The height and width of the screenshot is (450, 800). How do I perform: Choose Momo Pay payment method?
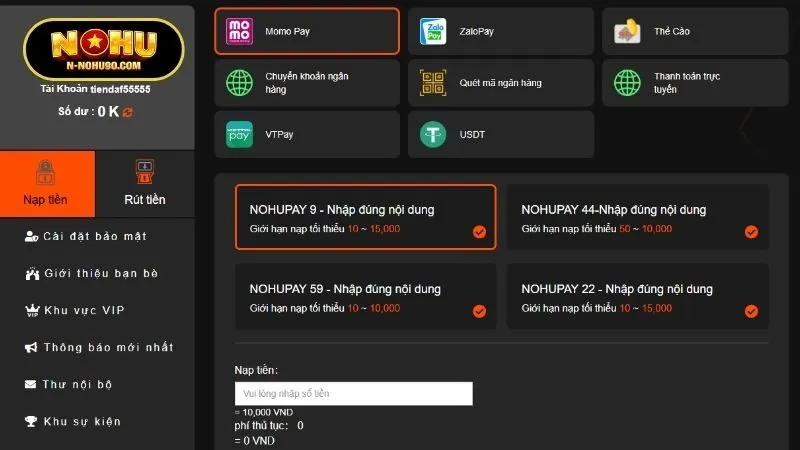307,31
